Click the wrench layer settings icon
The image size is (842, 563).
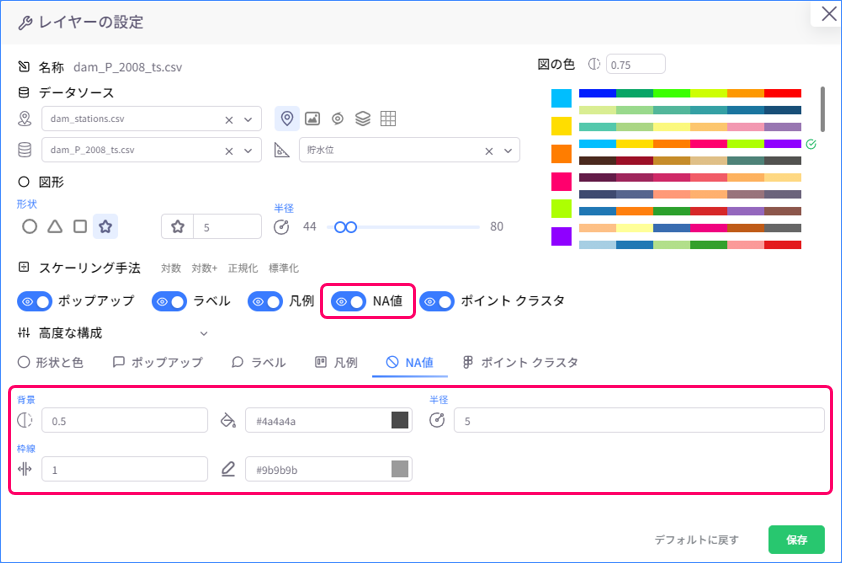click(25, 23)
